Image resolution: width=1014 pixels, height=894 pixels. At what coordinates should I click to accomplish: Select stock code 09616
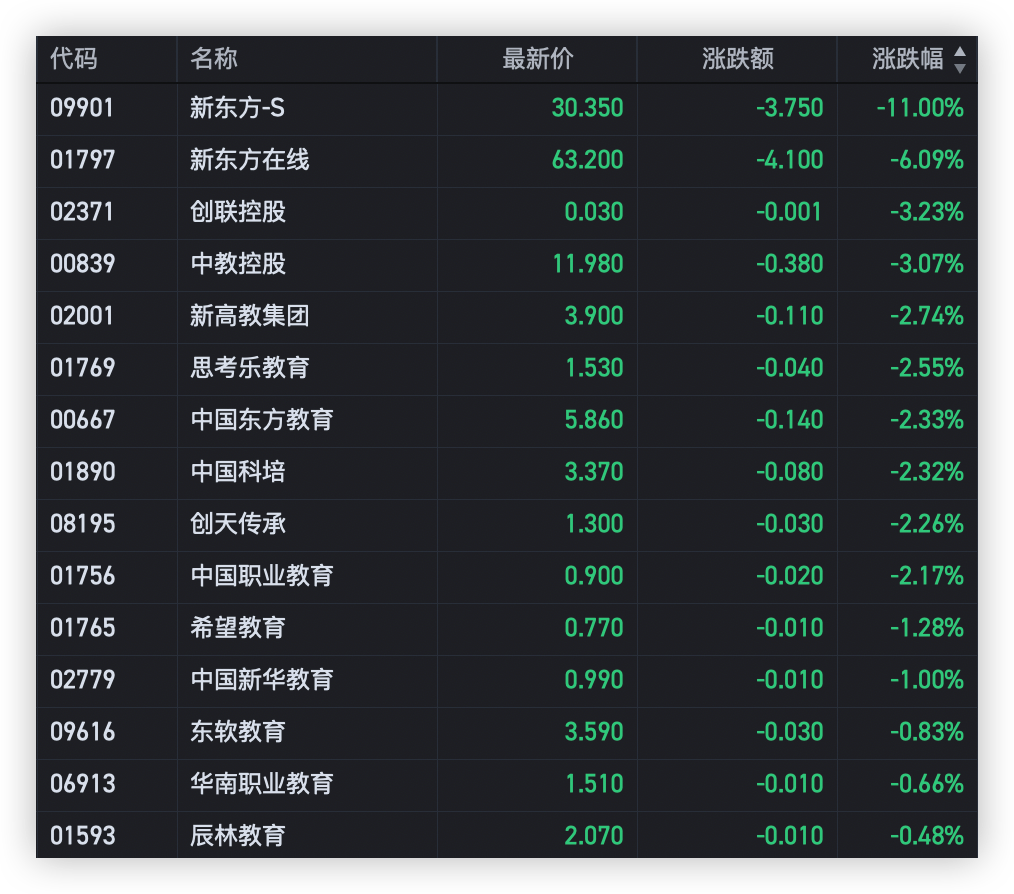[82, 732]
